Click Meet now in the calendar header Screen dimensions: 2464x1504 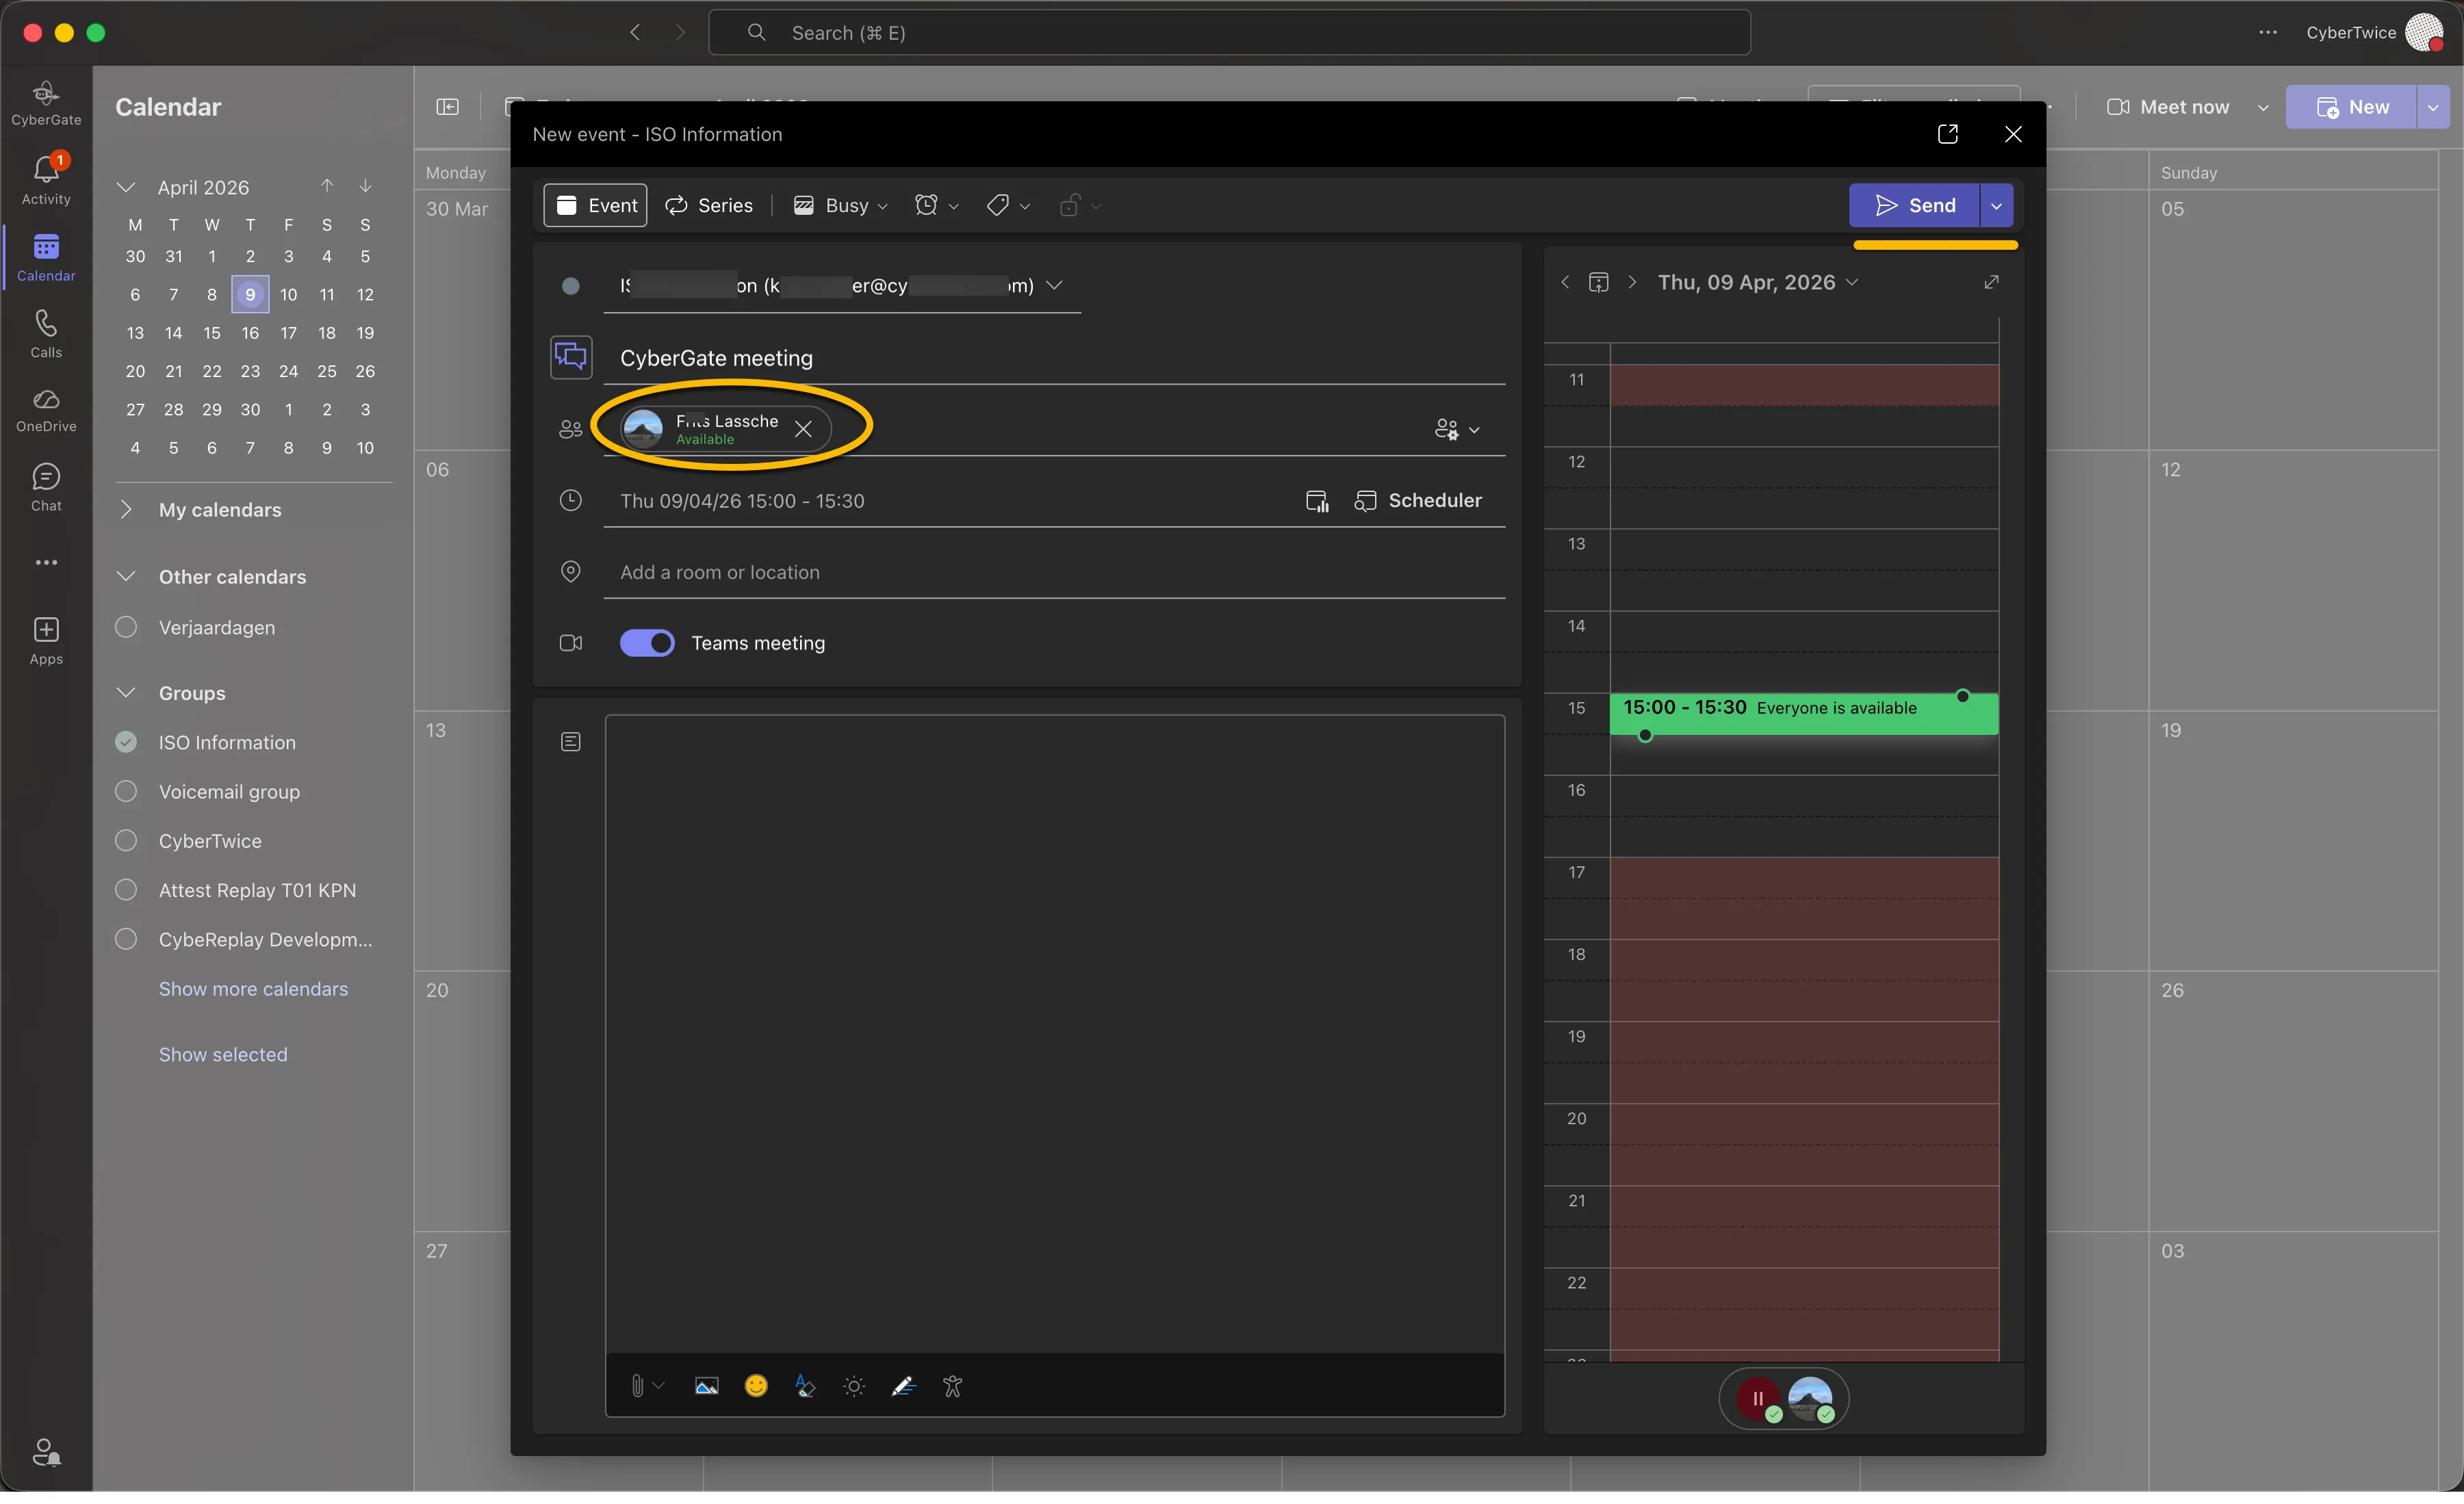tap(2167, 107)
